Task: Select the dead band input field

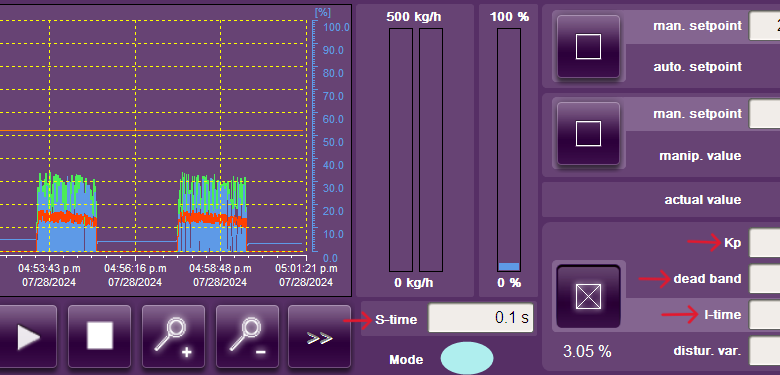Action: [765, 279]
